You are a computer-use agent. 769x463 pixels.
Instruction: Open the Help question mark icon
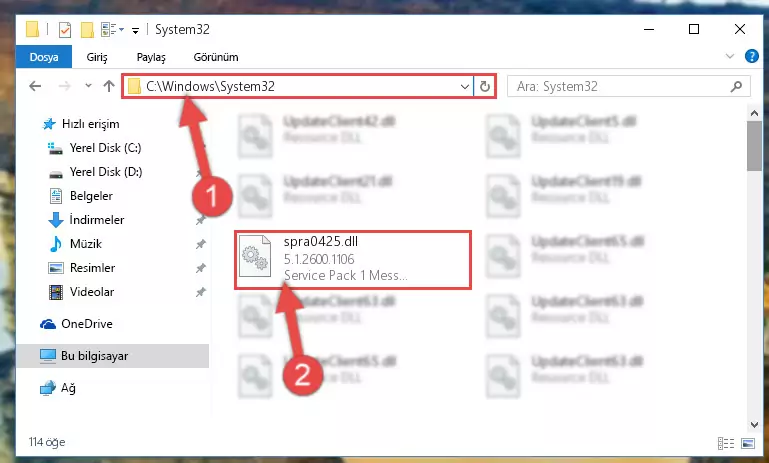(x=751, y=56)
